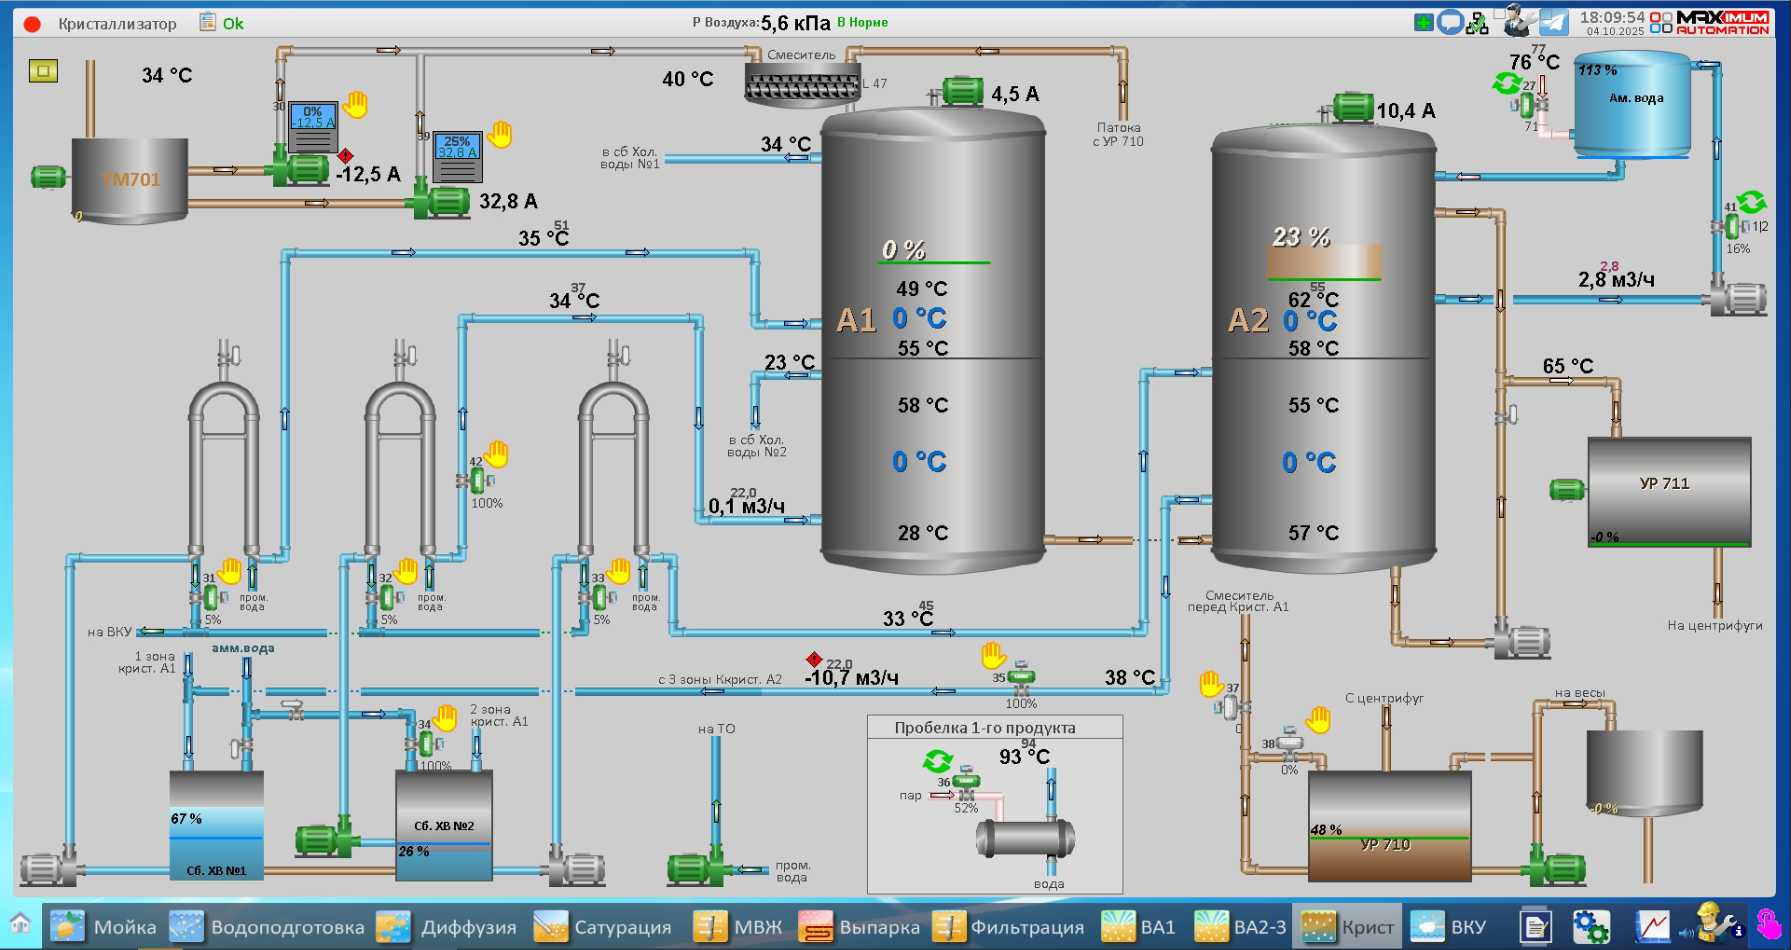The width and height of the screenshot is (1791, 950).
Task: Click the blue chat messages icon
Action: click(1450, 22)
